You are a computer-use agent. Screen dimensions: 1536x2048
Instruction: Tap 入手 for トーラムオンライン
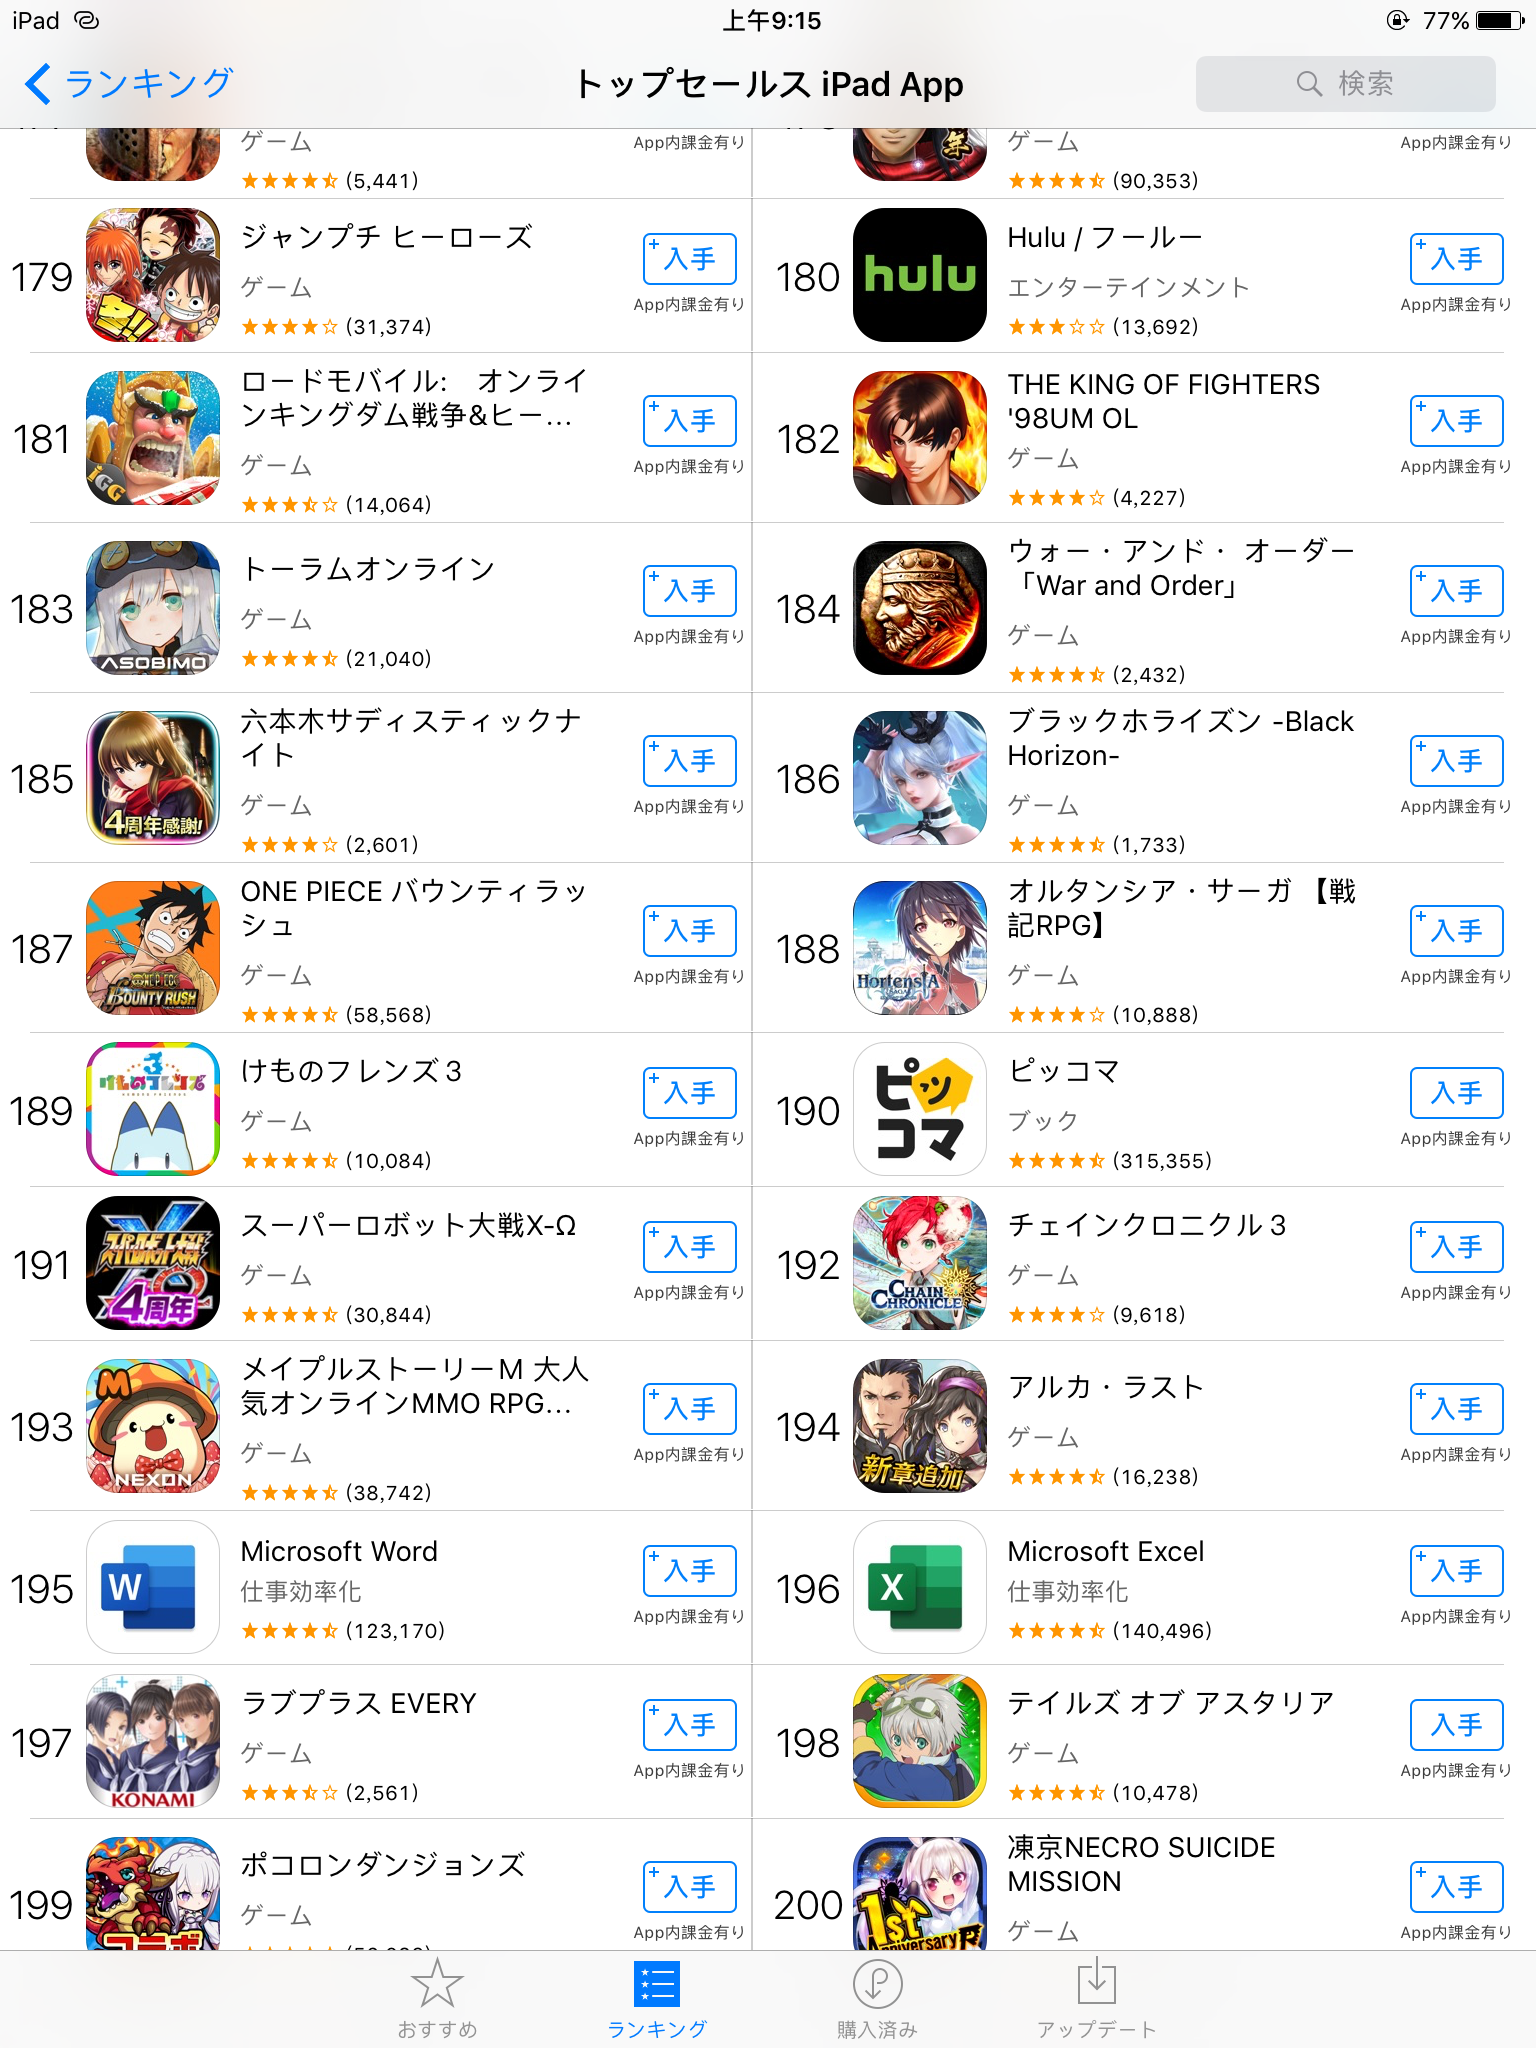(690, 591)
